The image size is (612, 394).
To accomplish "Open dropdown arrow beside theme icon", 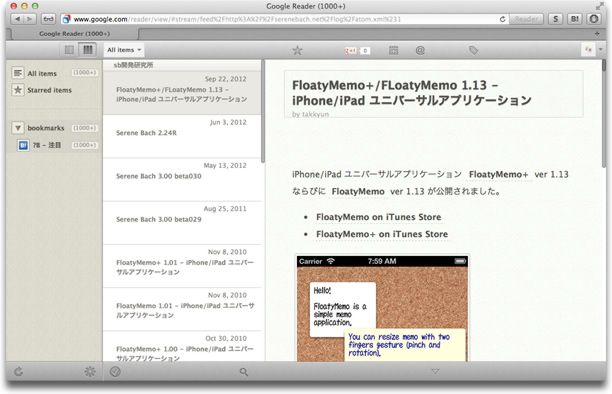I will coord(601,50).
